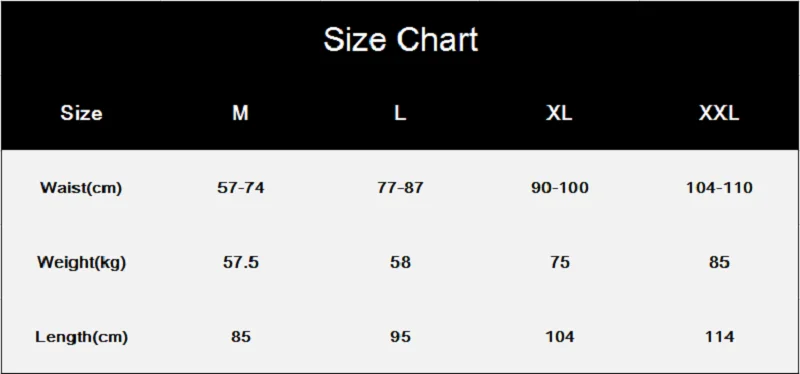Select the Length(cm) row label

[x=81, y=337]
